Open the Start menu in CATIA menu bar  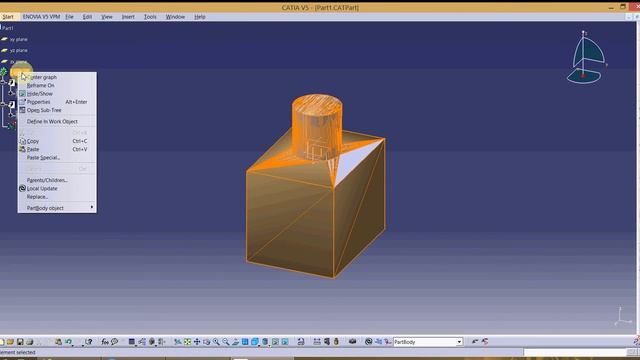point(8,17)
